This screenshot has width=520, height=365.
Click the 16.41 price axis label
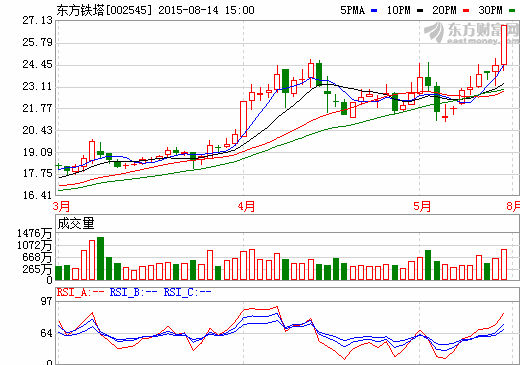click(x=38, y=196)
